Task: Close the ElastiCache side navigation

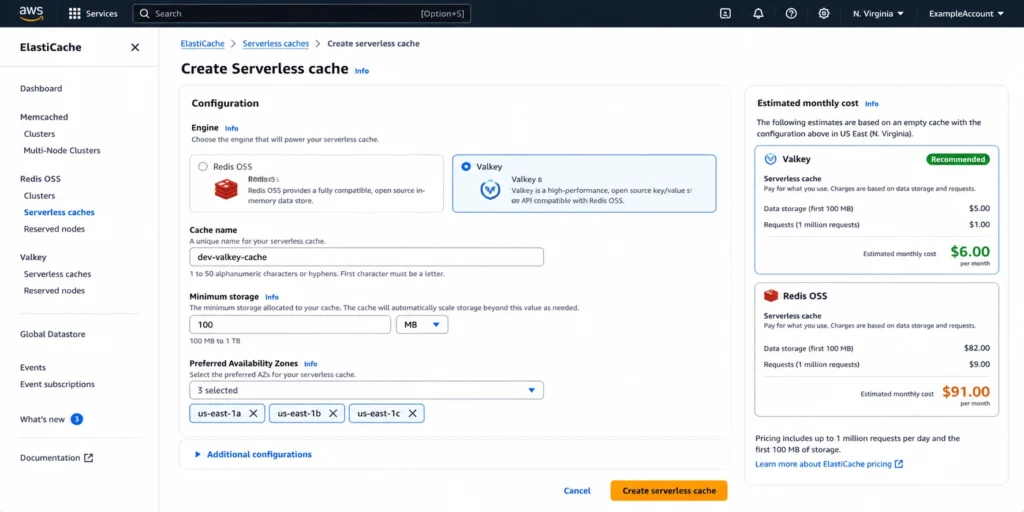Action: coord(135,47)
